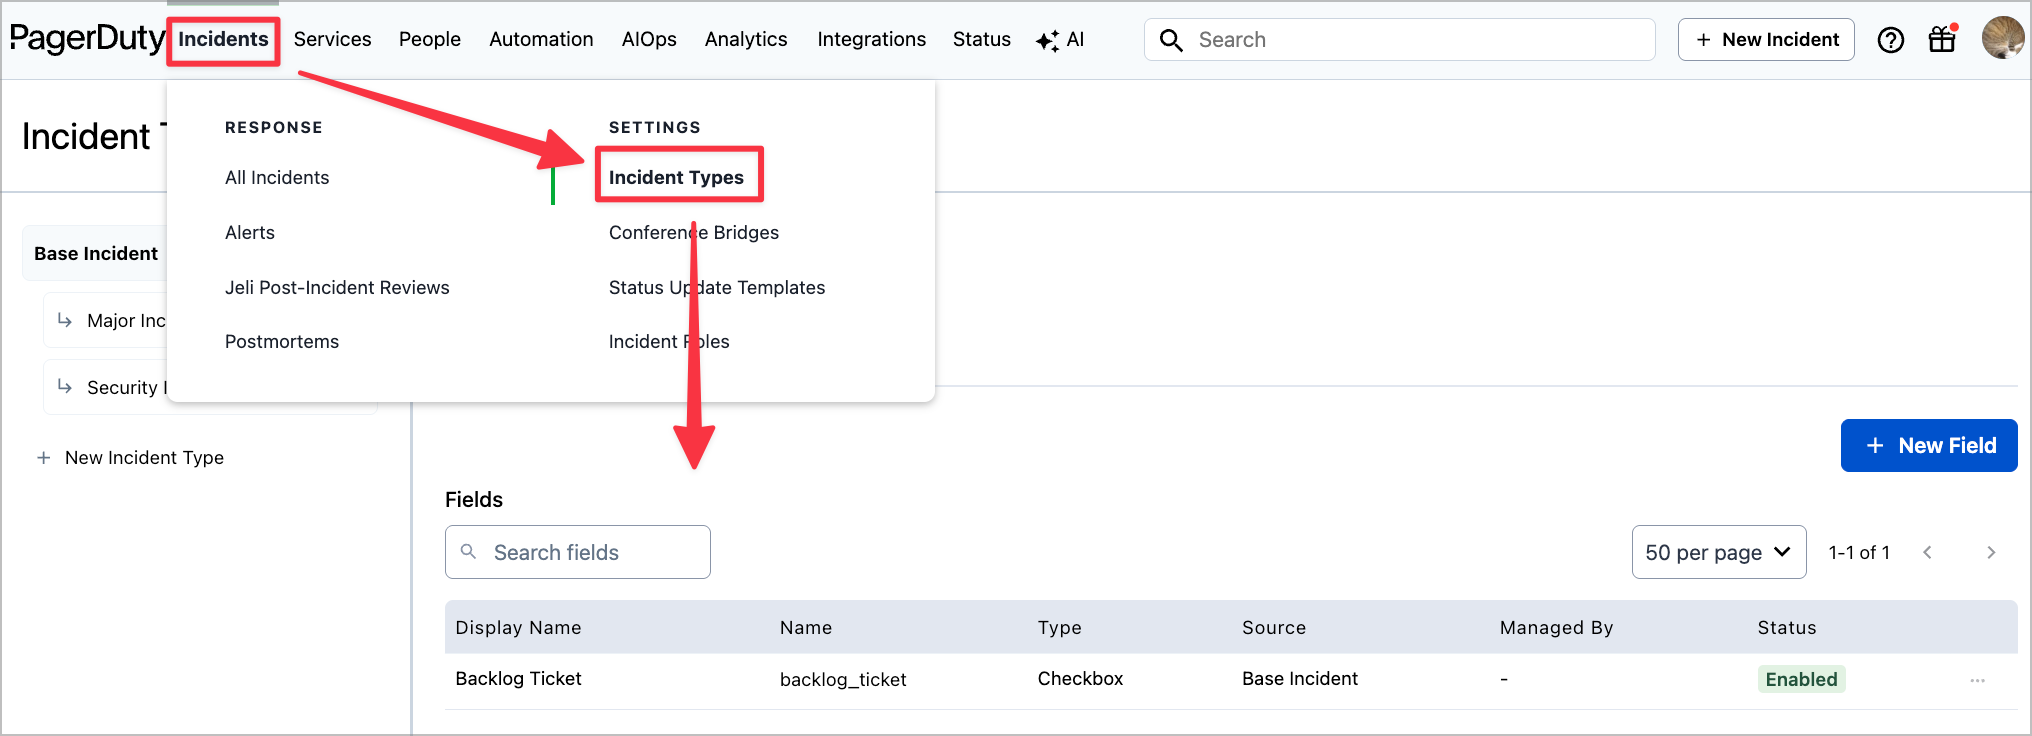
Task: Open the Status menu
Action: (981, 39)
